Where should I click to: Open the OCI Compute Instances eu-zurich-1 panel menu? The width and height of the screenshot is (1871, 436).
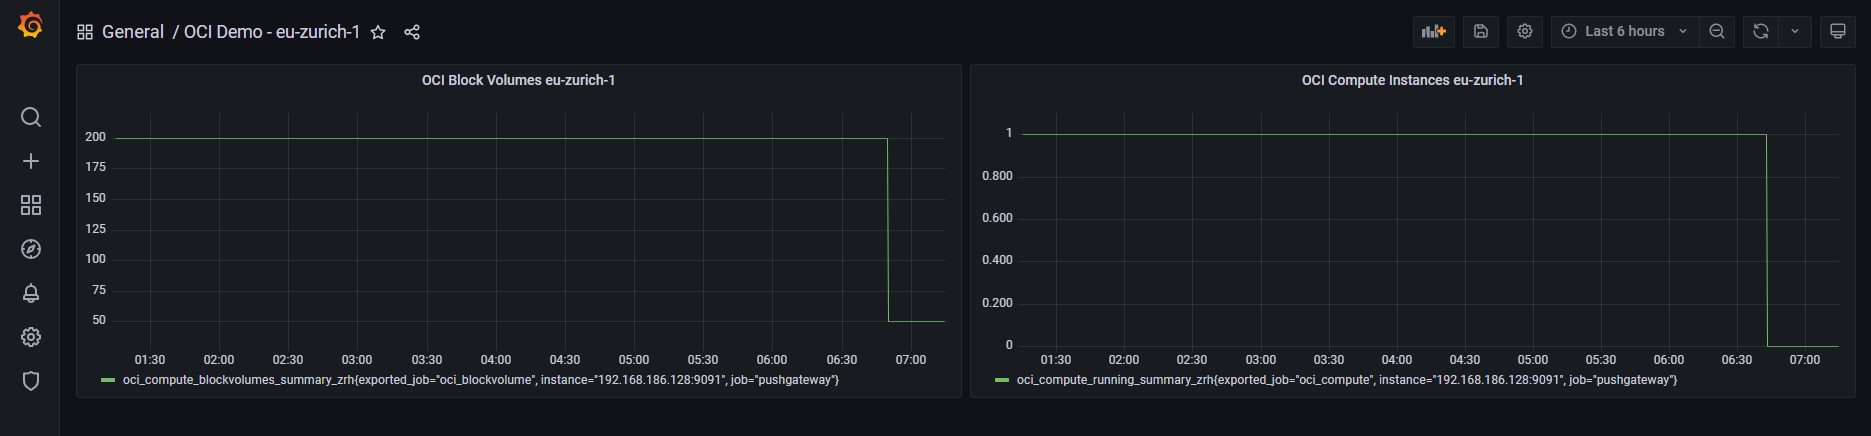click(1412, 80)
